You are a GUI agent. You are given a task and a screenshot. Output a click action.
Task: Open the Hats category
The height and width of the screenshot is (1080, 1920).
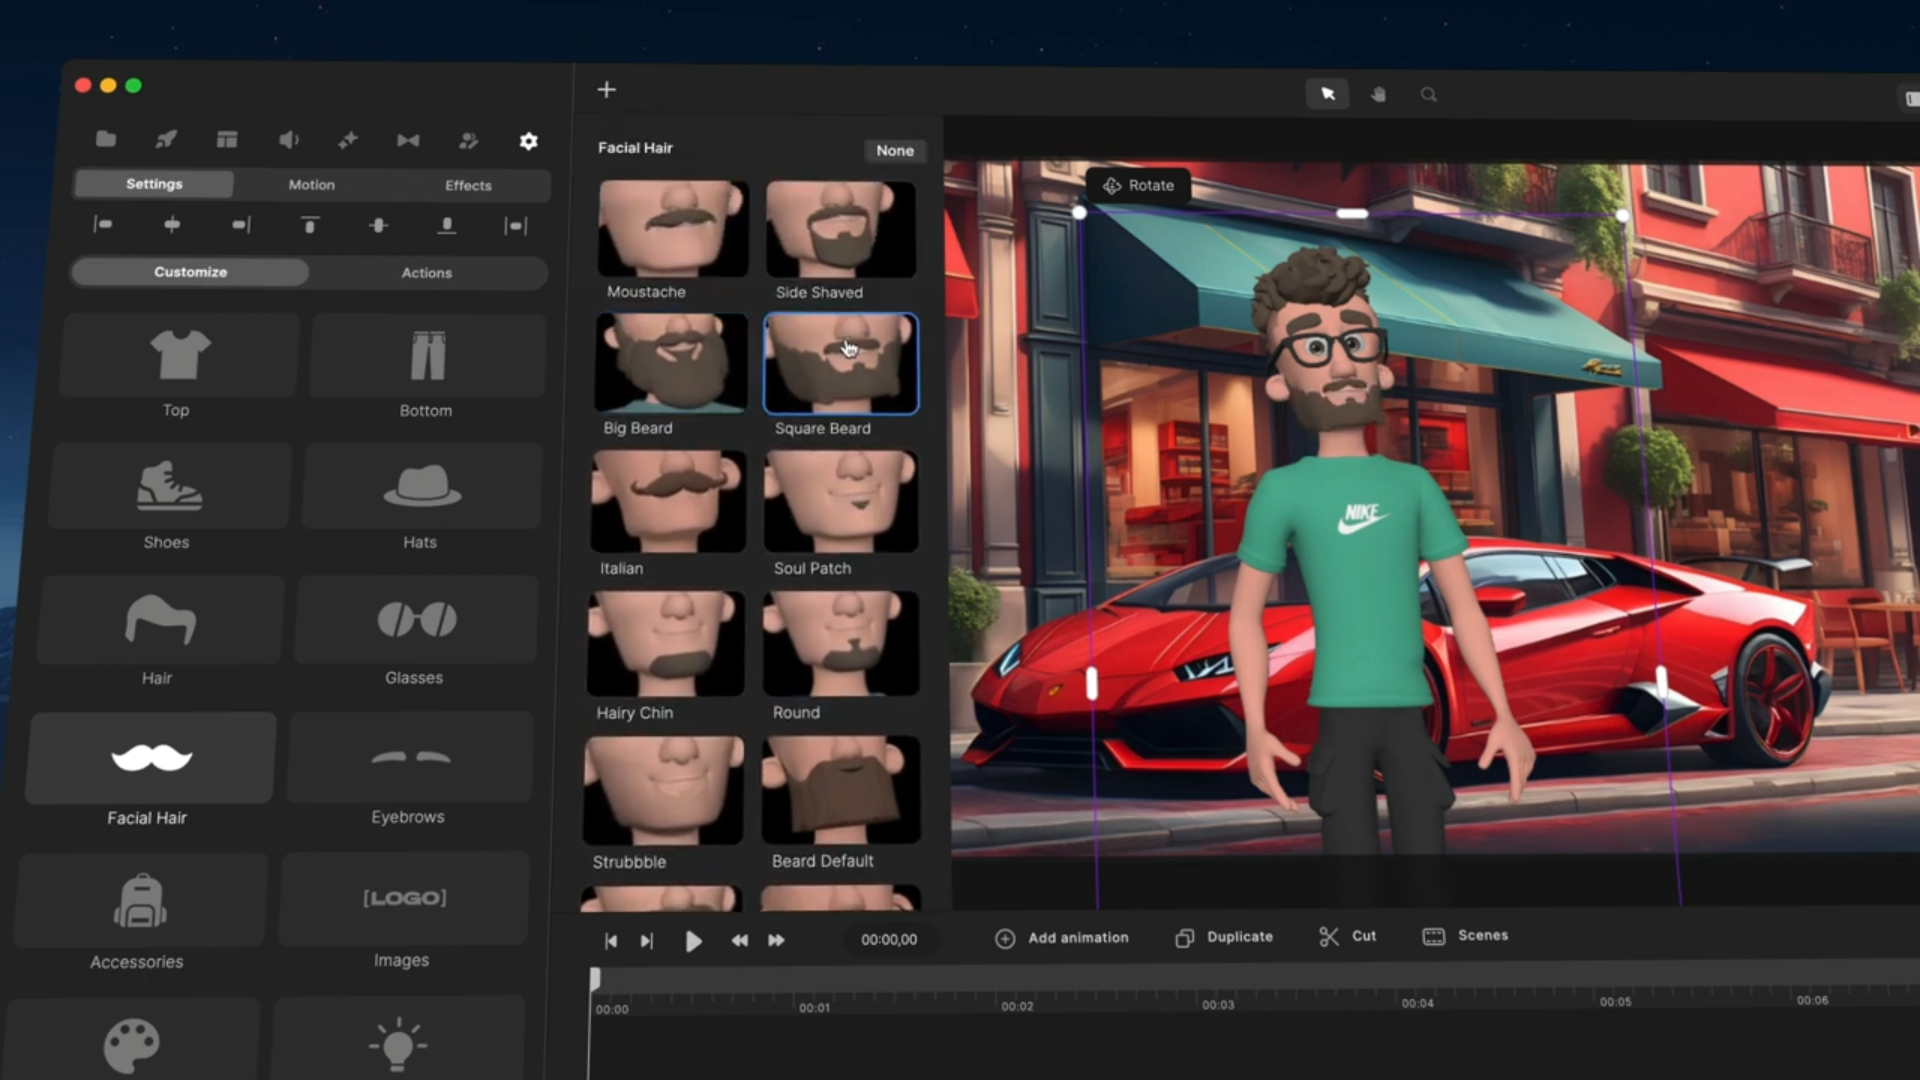[422, 486]
